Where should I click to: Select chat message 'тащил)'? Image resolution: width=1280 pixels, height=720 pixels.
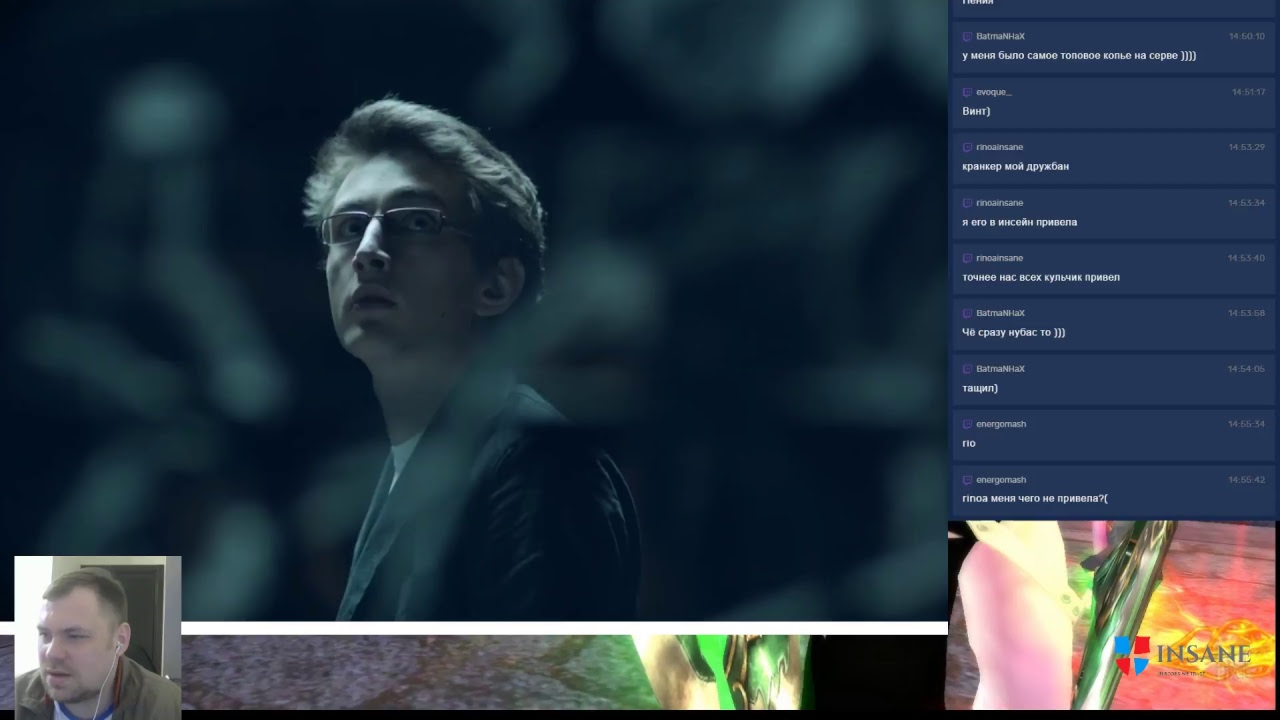click(x=980, y=388)
